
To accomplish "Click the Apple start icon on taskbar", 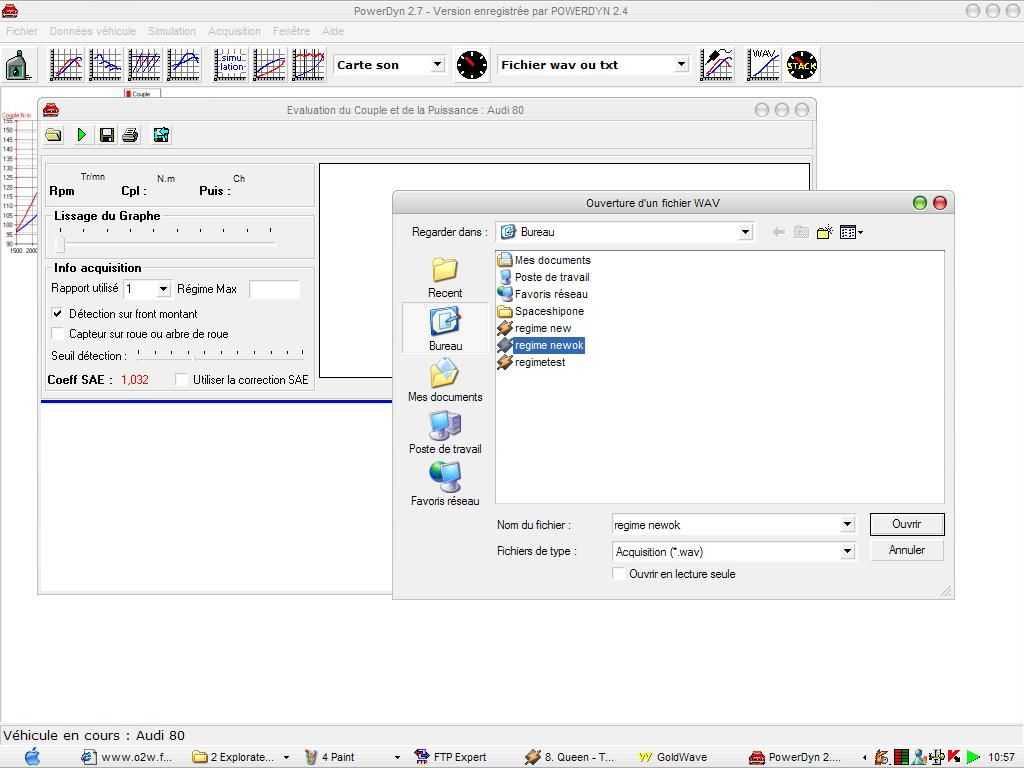I will tap(32, 757).
